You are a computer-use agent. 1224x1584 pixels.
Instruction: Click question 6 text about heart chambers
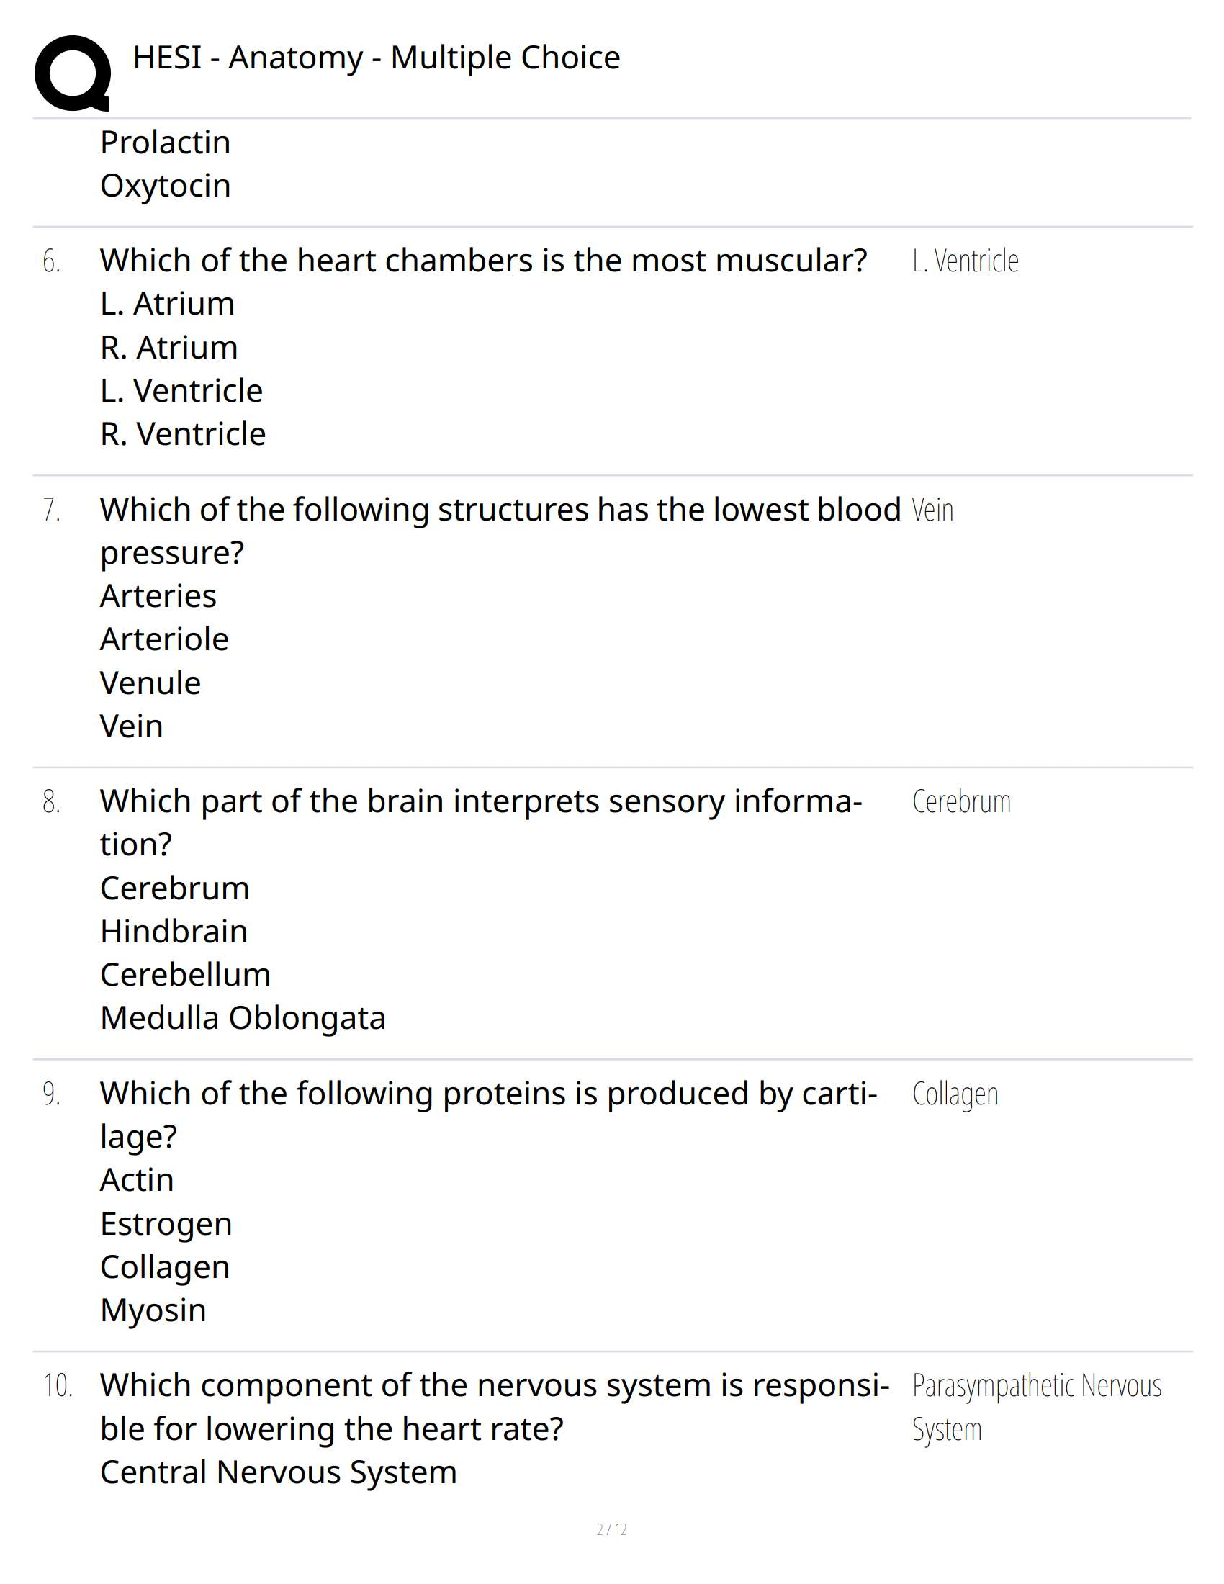click(x=483, y=260)
